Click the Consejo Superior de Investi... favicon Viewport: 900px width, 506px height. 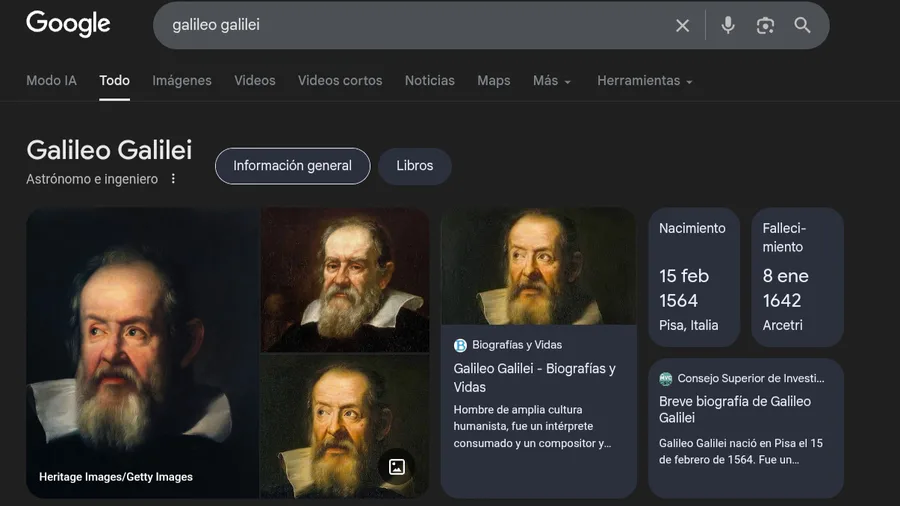665,379
